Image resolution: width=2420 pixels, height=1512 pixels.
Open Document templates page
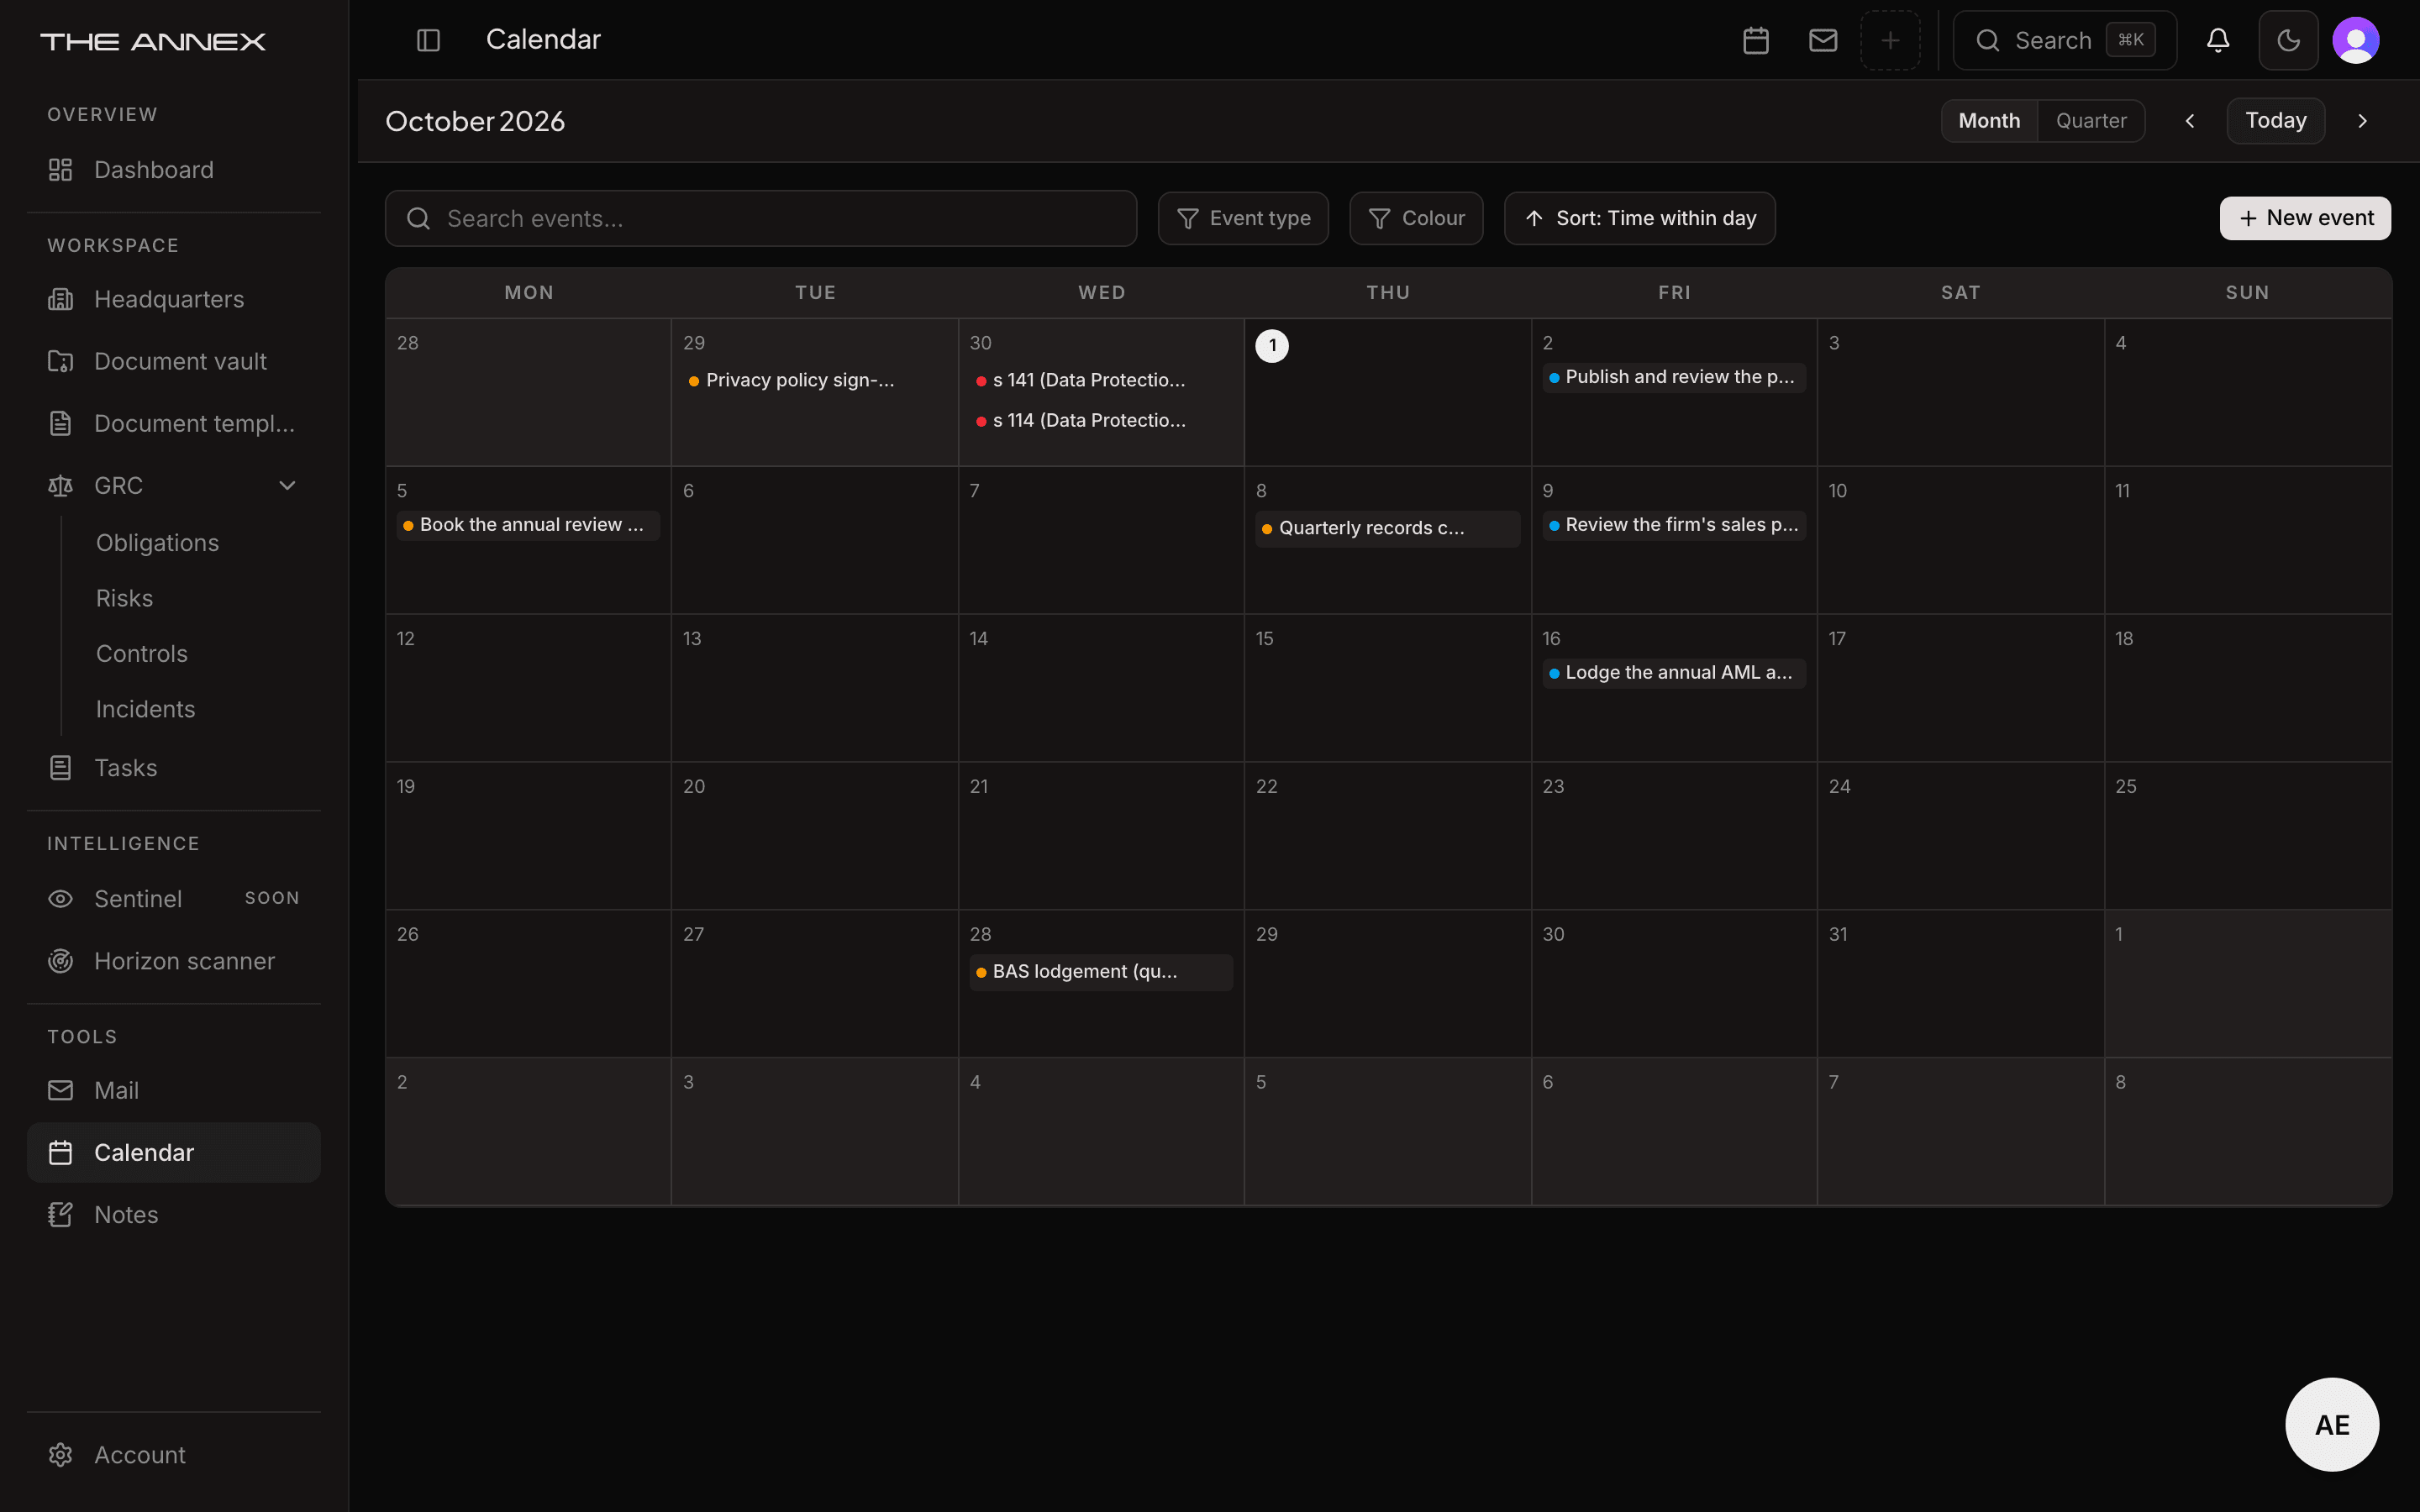173,423
